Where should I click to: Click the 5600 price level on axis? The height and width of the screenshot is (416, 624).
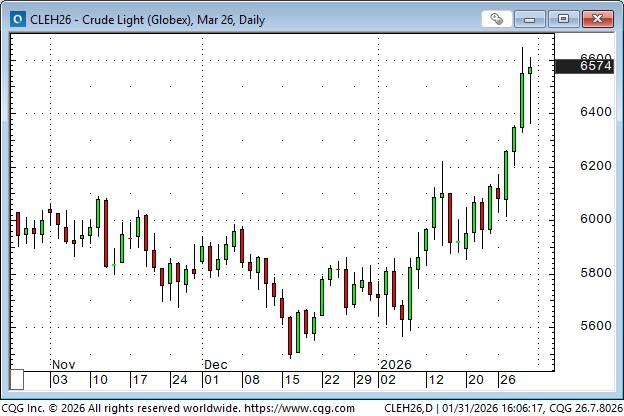pyautogui.click(x=597, y=326)
